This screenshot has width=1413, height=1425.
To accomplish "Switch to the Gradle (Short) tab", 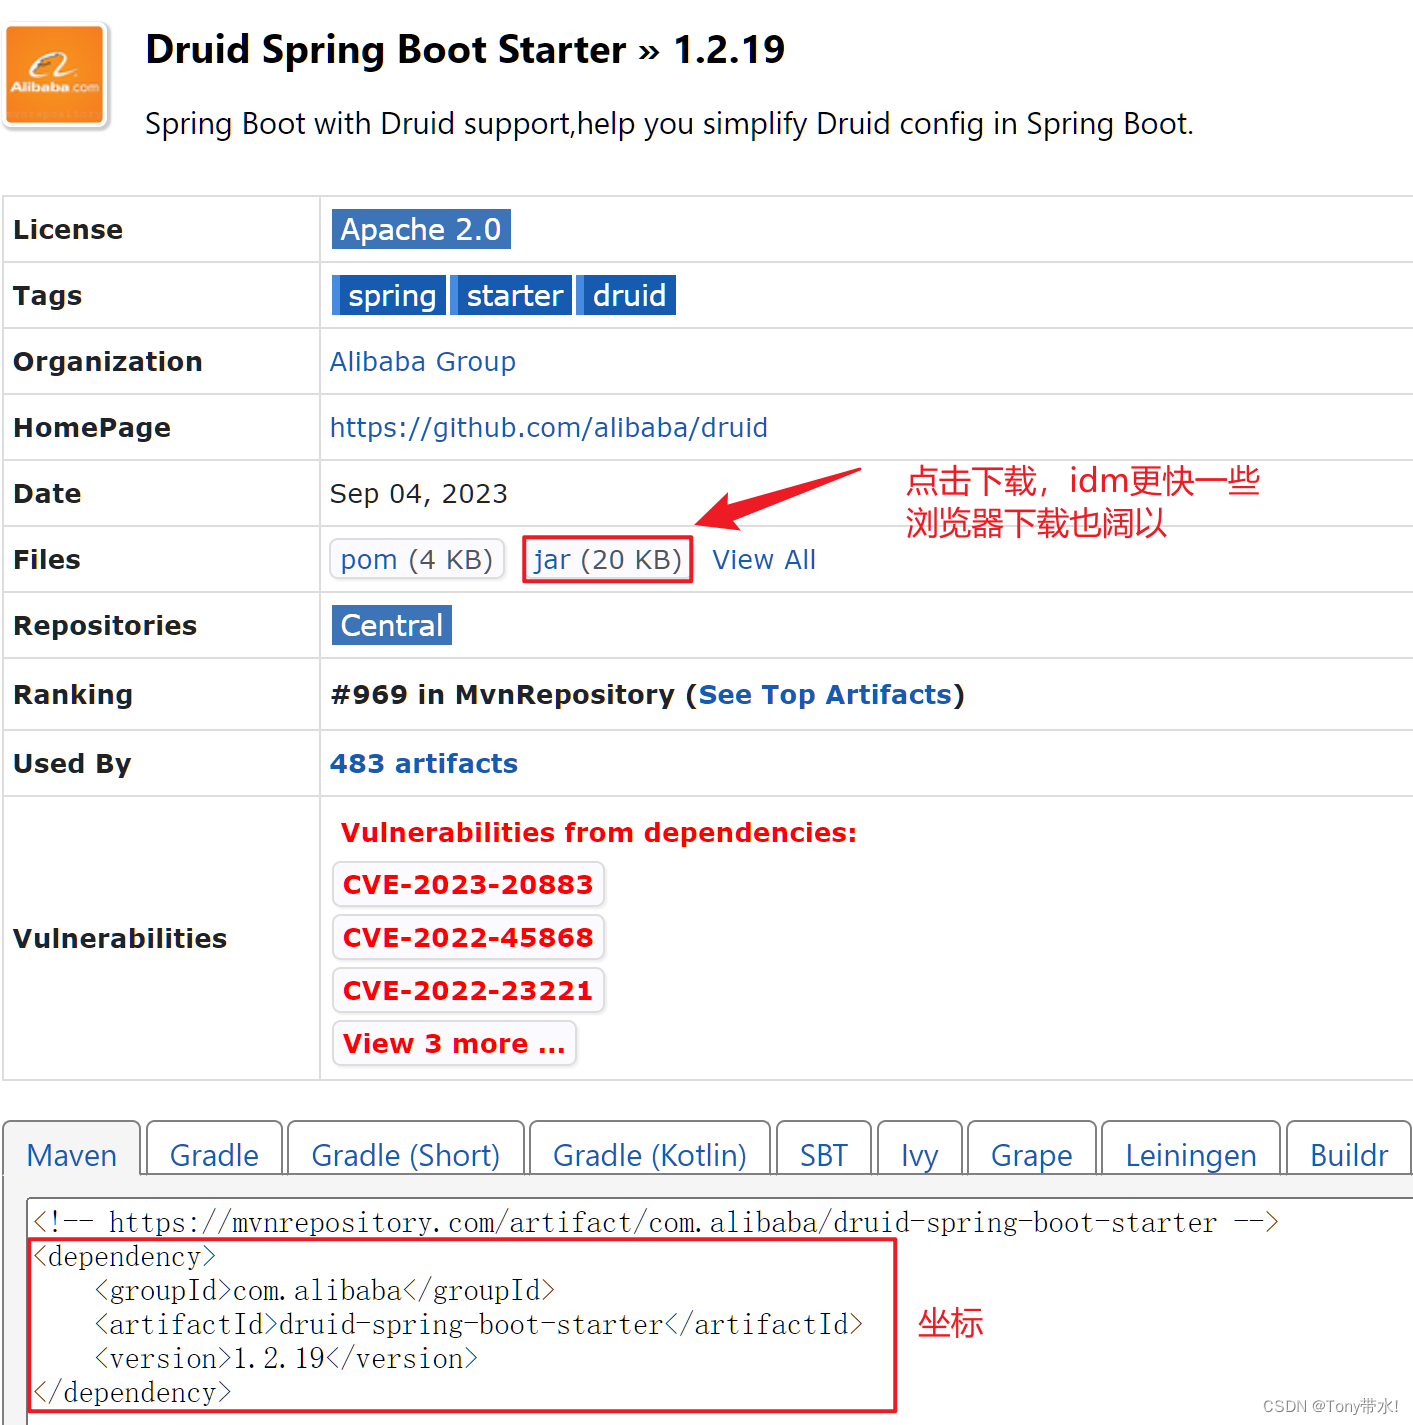I will click(x=406, y=1155).
